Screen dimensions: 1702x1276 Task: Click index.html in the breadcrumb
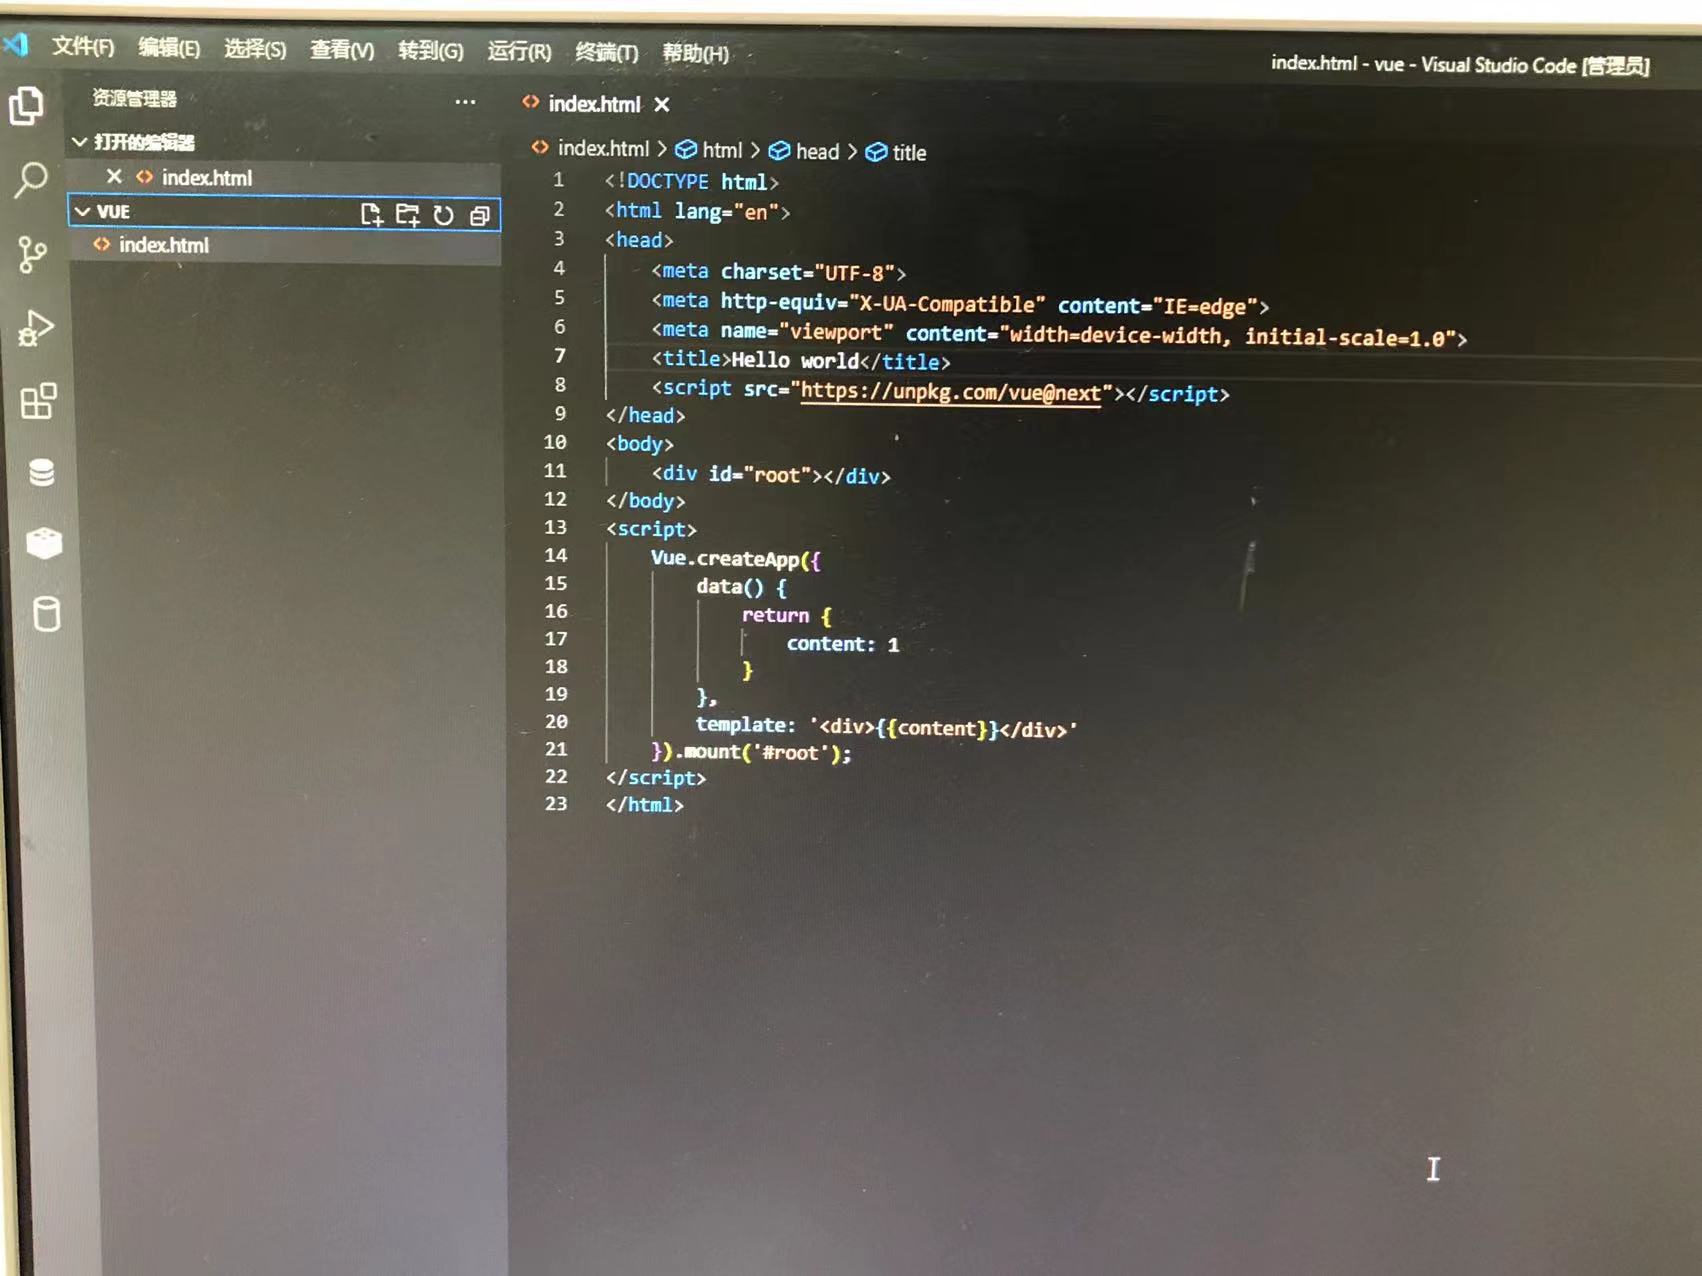point(603,148)
